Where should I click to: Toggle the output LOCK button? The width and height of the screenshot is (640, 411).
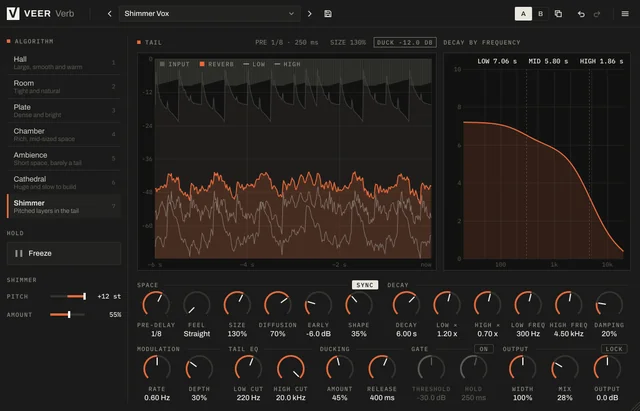point(614,349)
